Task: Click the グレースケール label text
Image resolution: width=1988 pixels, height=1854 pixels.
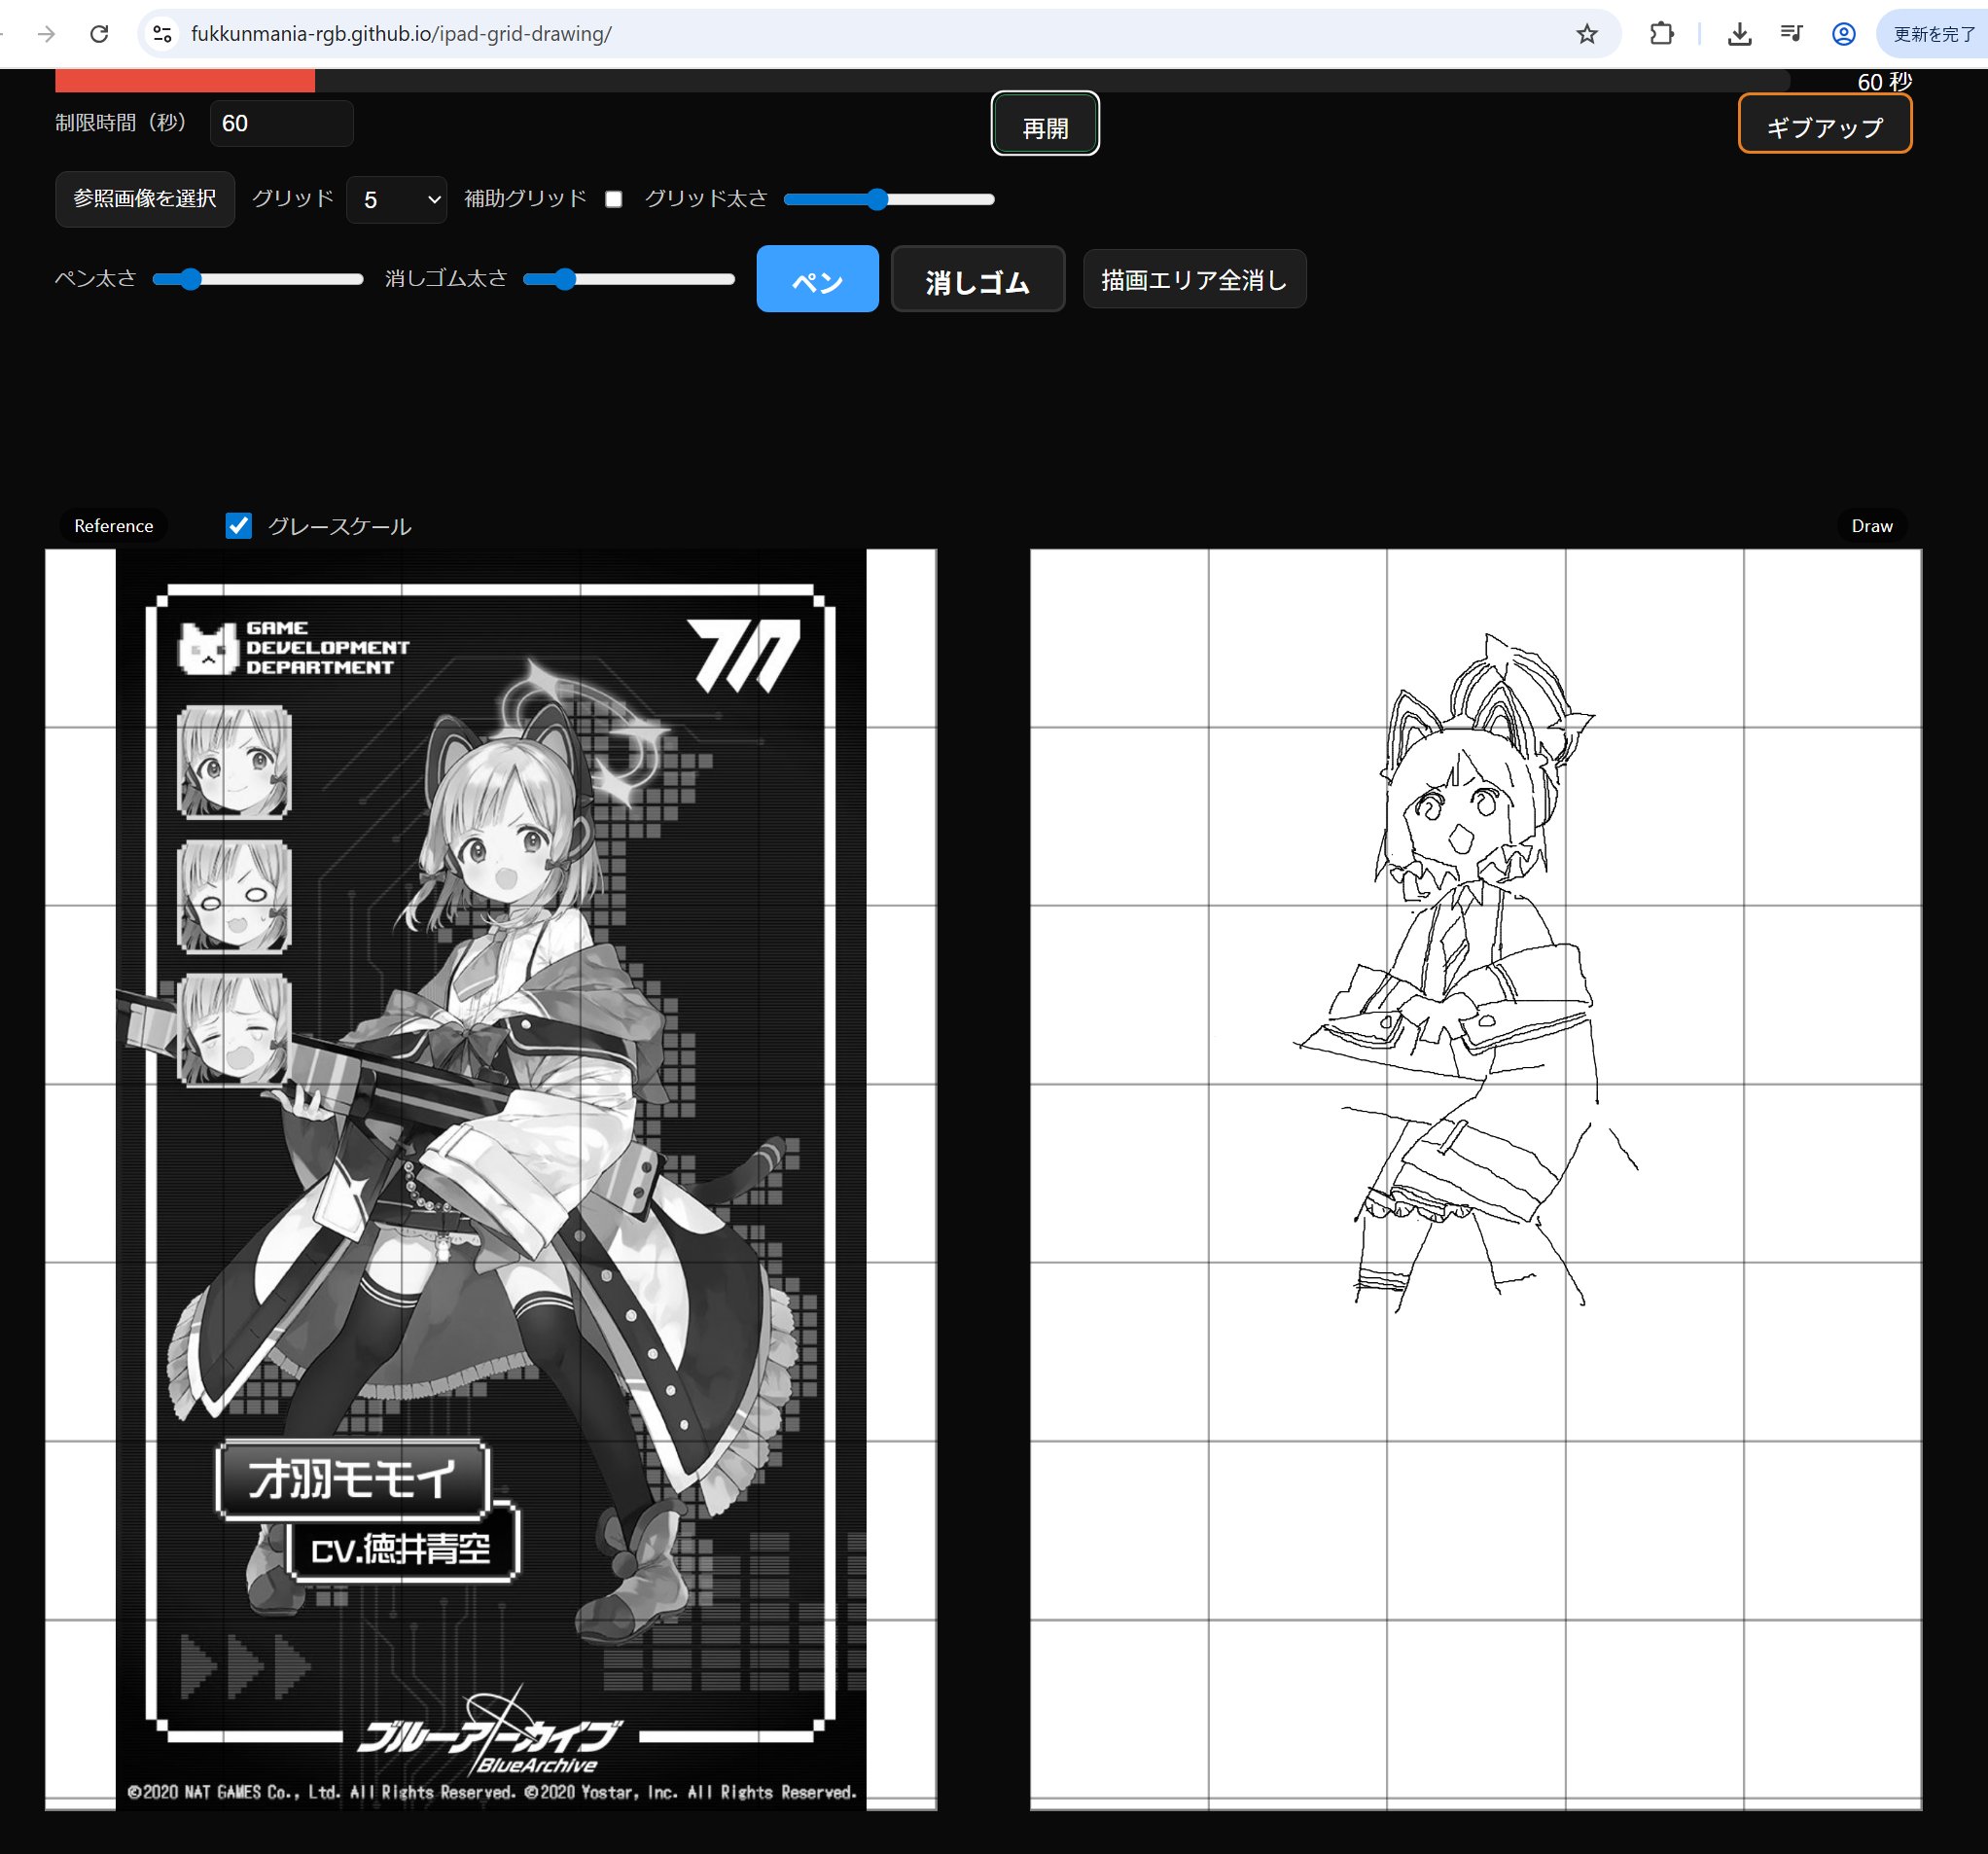Action: [x=339, y=527]
